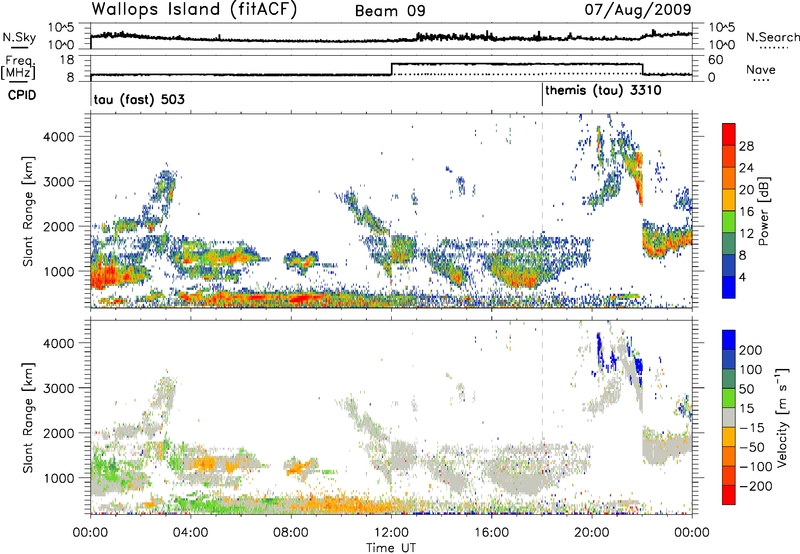Click the '18' frequency axis tick label
Image resolution: width=800 pixels, height=554 pixels.
(x=67, y=60)
